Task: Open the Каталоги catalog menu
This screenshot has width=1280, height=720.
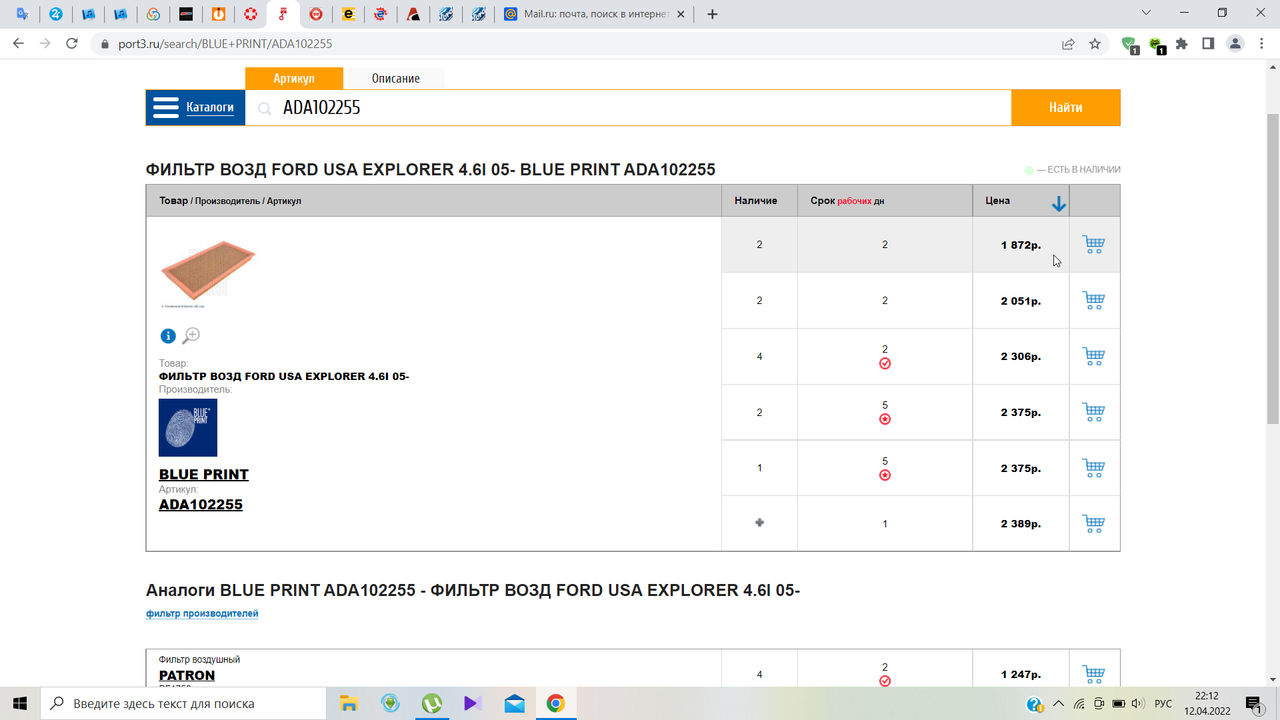Action: coord(196,107)
